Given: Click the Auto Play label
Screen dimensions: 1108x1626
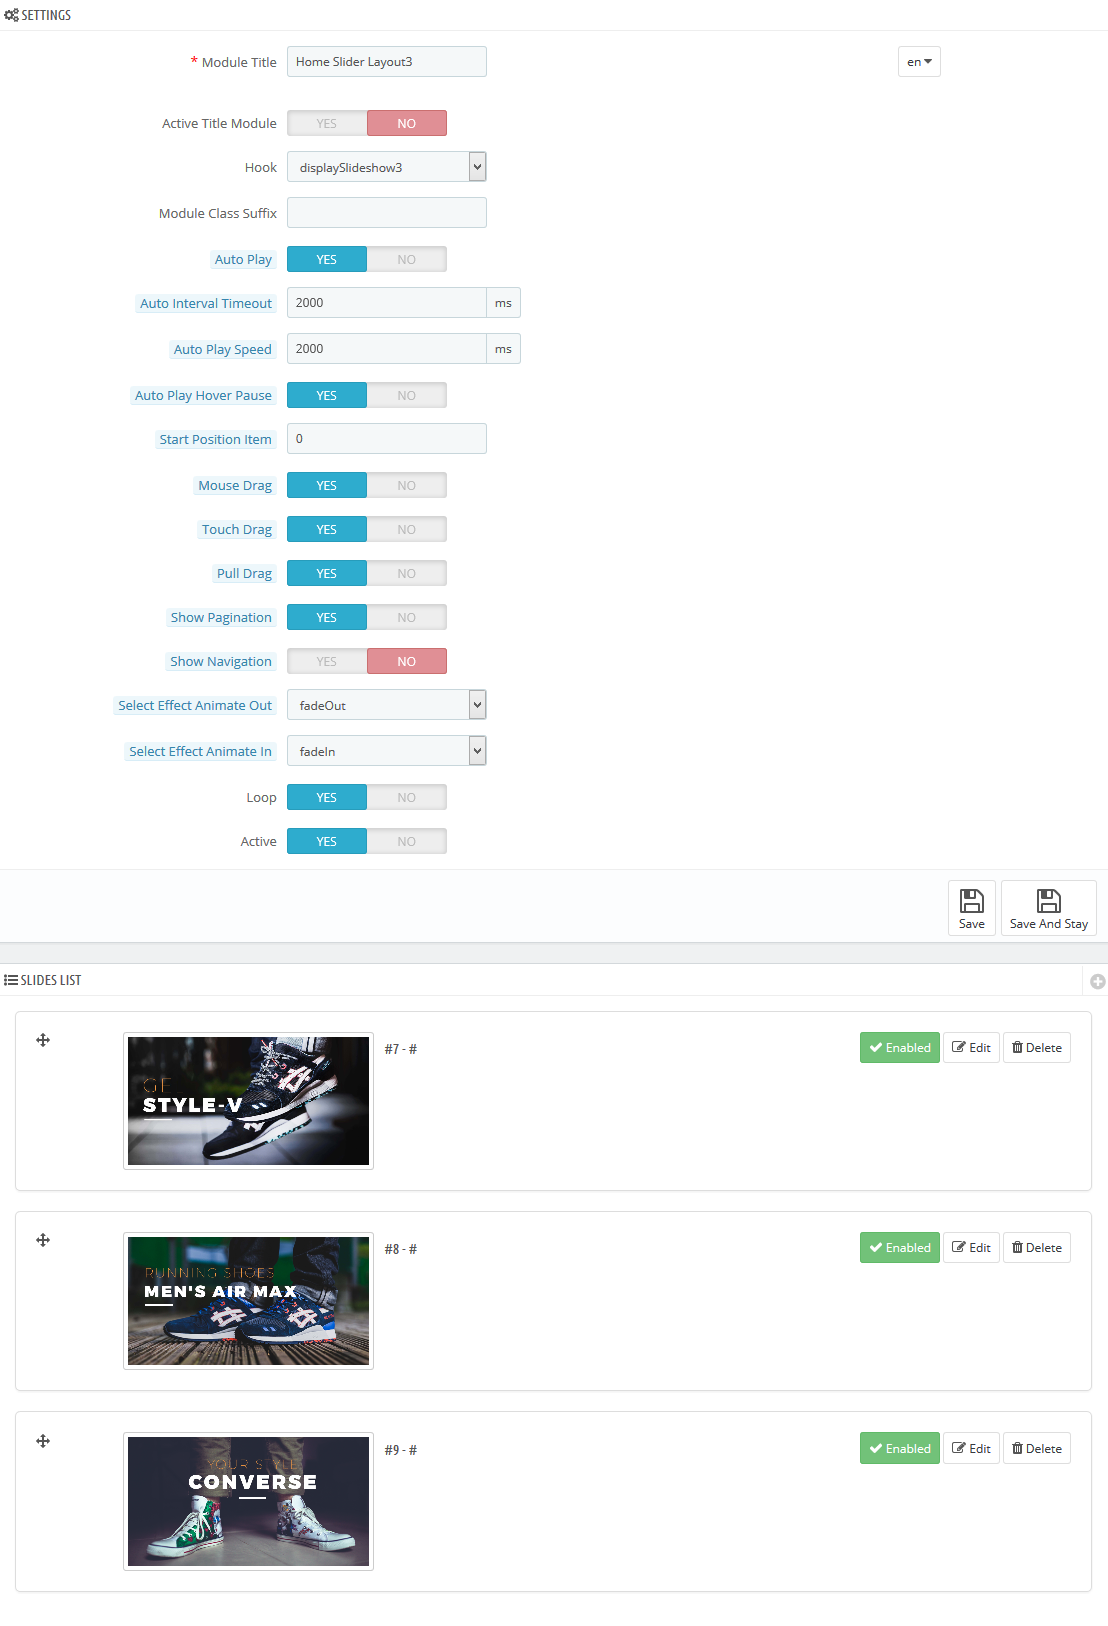Looking at the screenshot, I should (x=243, y=259).
